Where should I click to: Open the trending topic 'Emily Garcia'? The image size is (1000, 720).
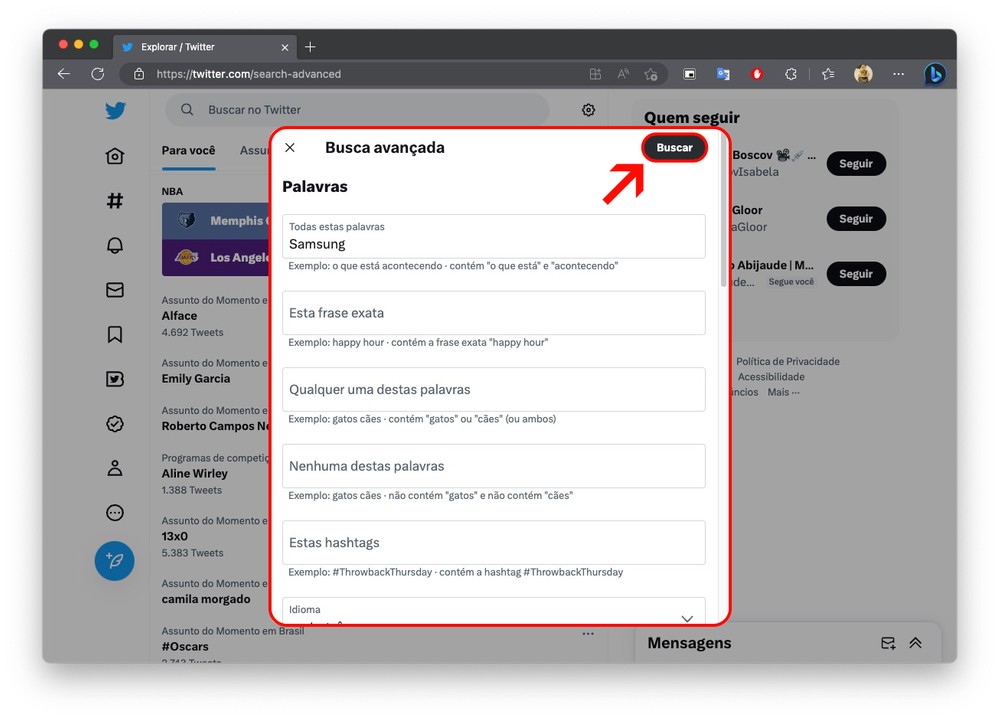(x=196, y=378)
